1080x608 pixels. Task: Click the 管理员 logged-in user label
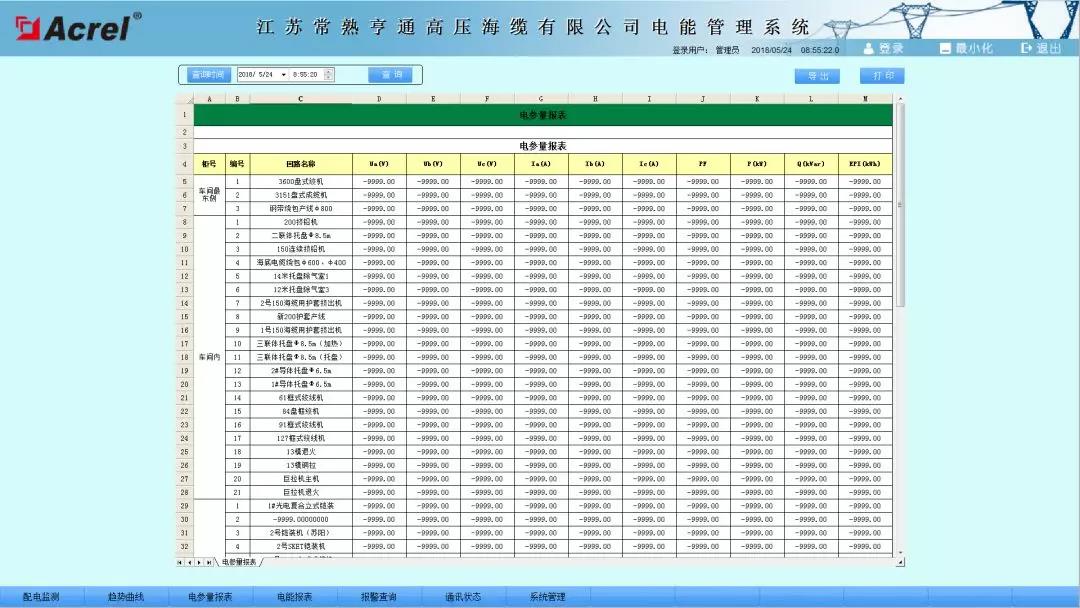pyautogui.click(x=727, y=50)
